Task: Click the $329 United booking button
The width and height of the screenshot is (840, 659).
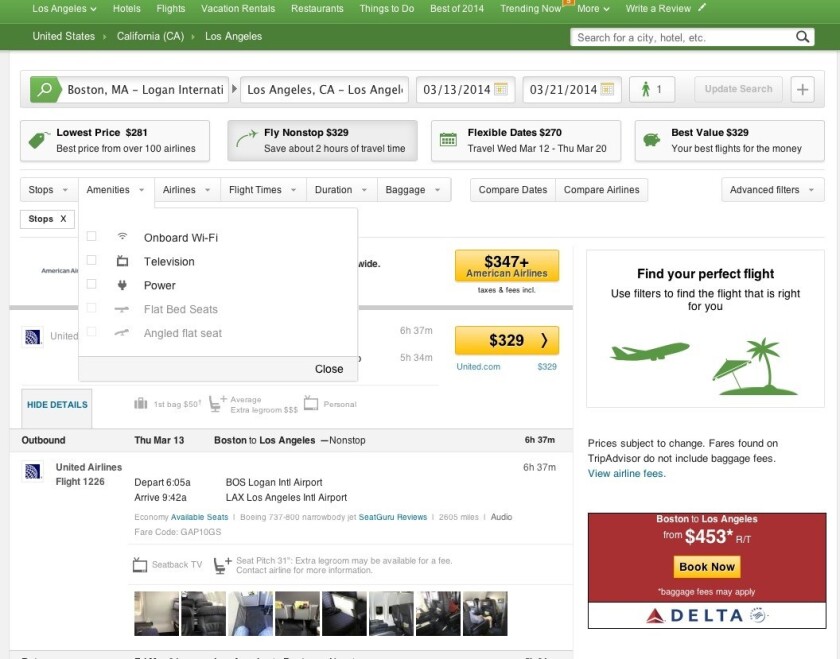Action: point(507,340)
